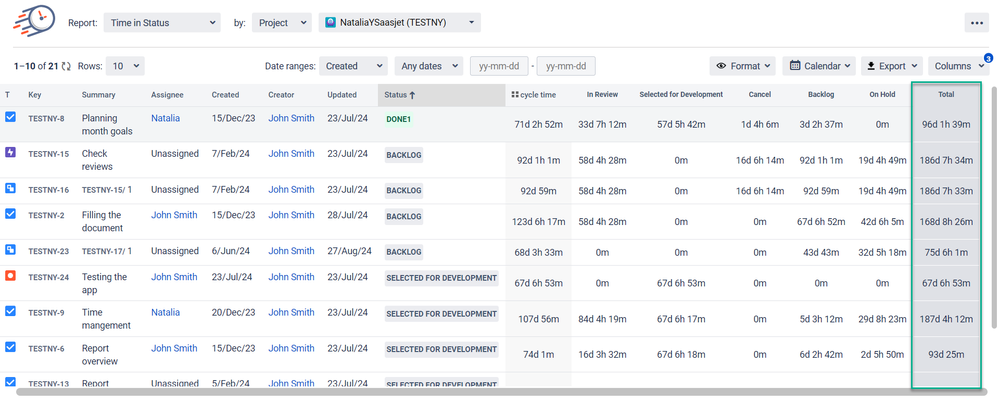Viewport: 999px width, 399px height.
Task: Click the refresh icon next to 21
Action: (66, 66)
